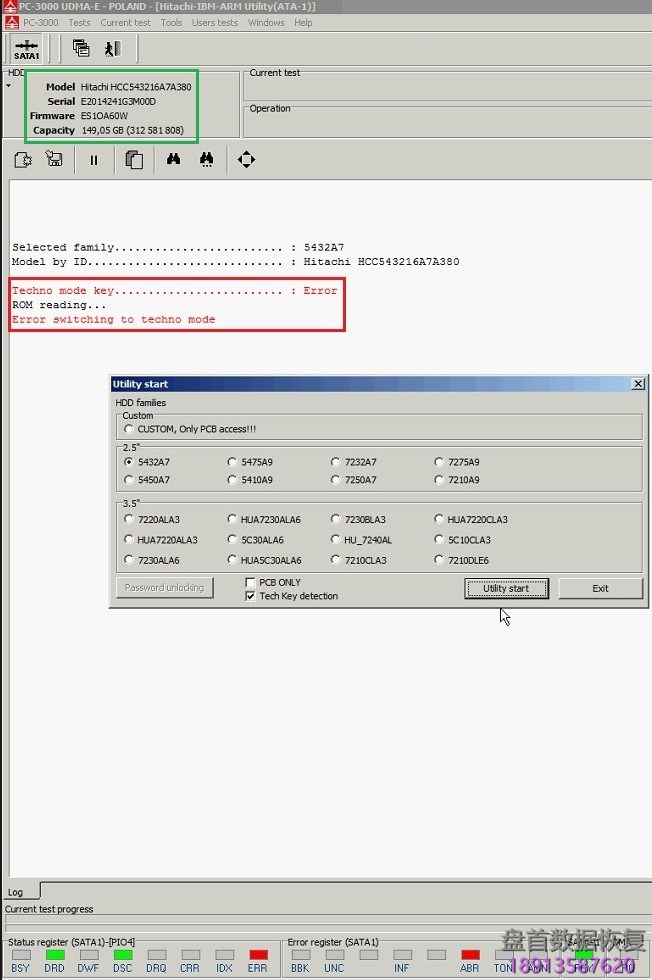
Task: Select the HUA7230ALA6 family radio button
Action: pos(233,519)
